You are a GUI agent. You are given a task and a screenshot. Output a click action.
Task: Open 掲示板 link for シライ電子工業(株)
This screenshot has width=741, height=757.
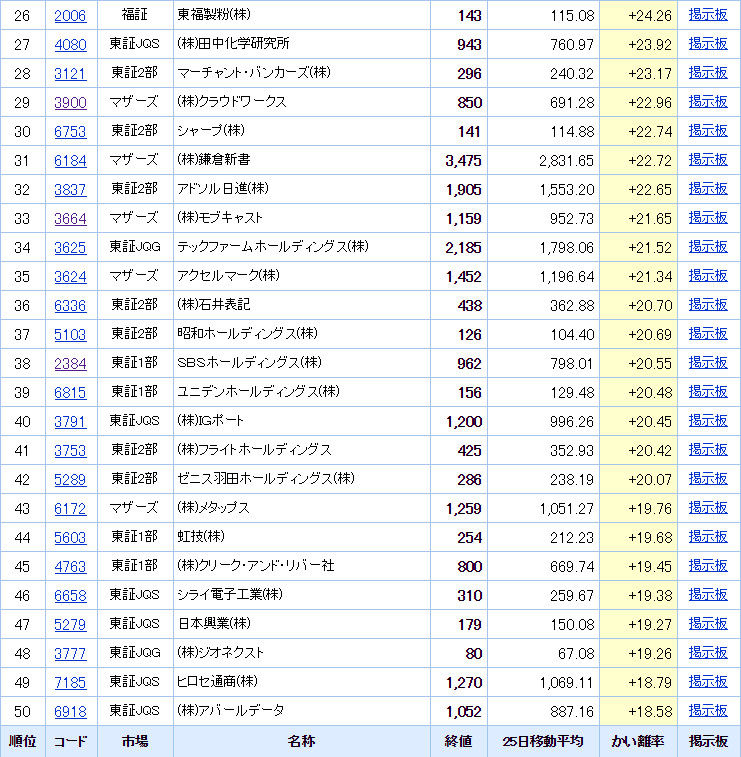[x=708, y=595]
